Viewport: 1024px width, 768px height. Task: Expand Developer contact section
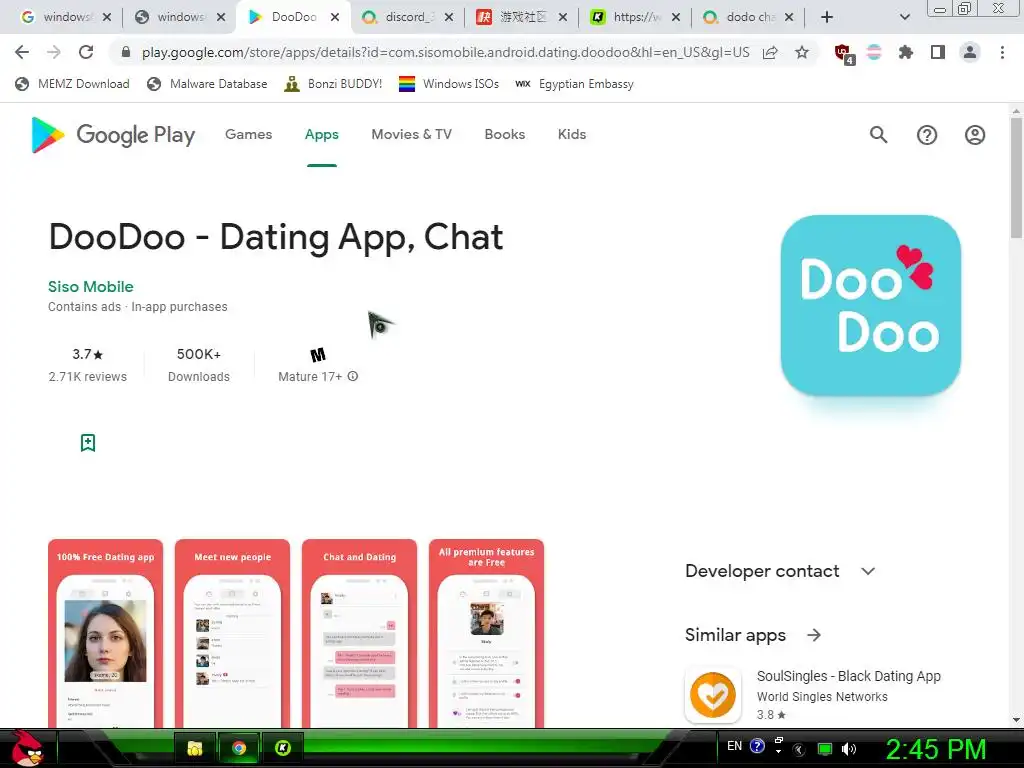click(780, 571)
